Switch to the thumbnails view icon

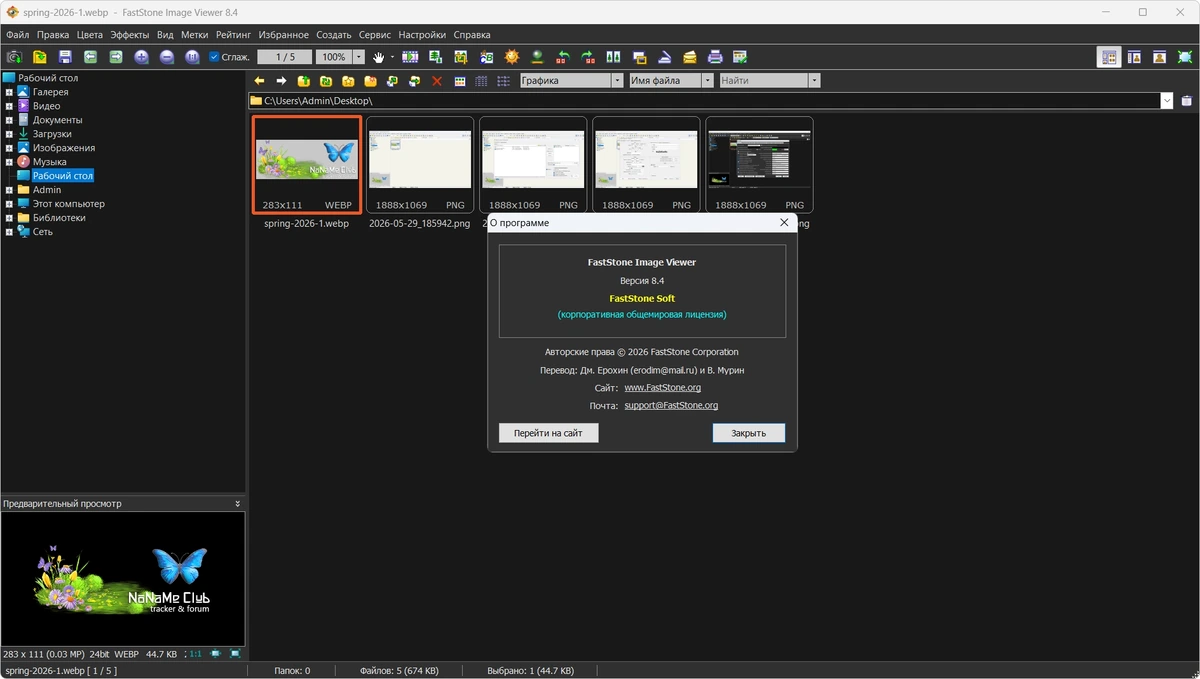[x=460, y=81]
